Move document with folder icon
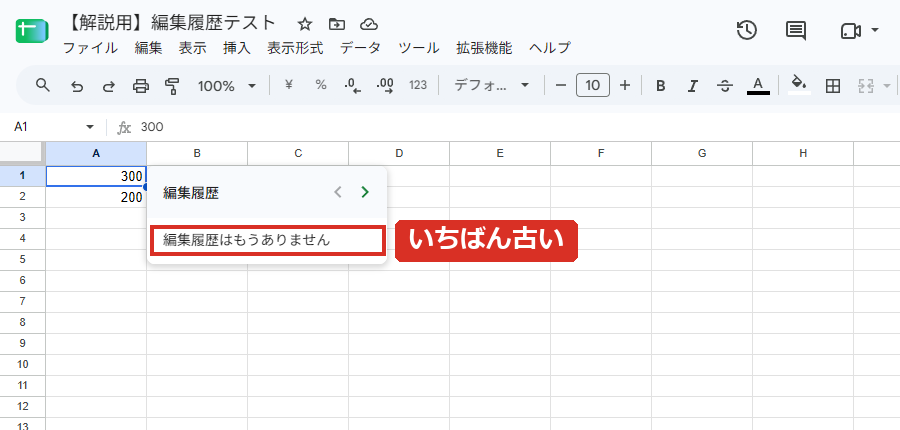The height and width of the screenshot is (430, 900). [336, 24]
